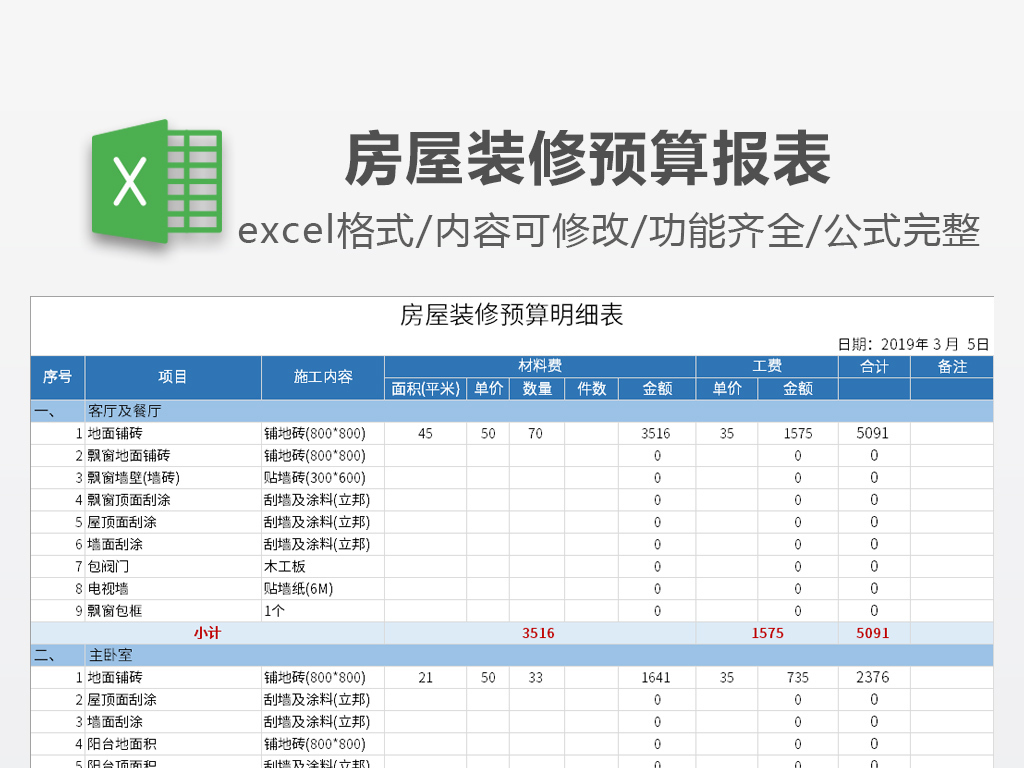1024x768 pixels.
Task: Select the 贴墙纸(6M) cell
Action: click(x=298, y=589)
